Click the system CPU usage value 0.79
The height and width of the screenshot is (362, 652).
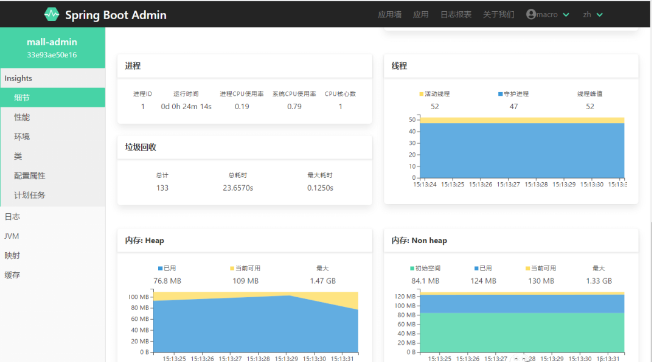point(294,106)
